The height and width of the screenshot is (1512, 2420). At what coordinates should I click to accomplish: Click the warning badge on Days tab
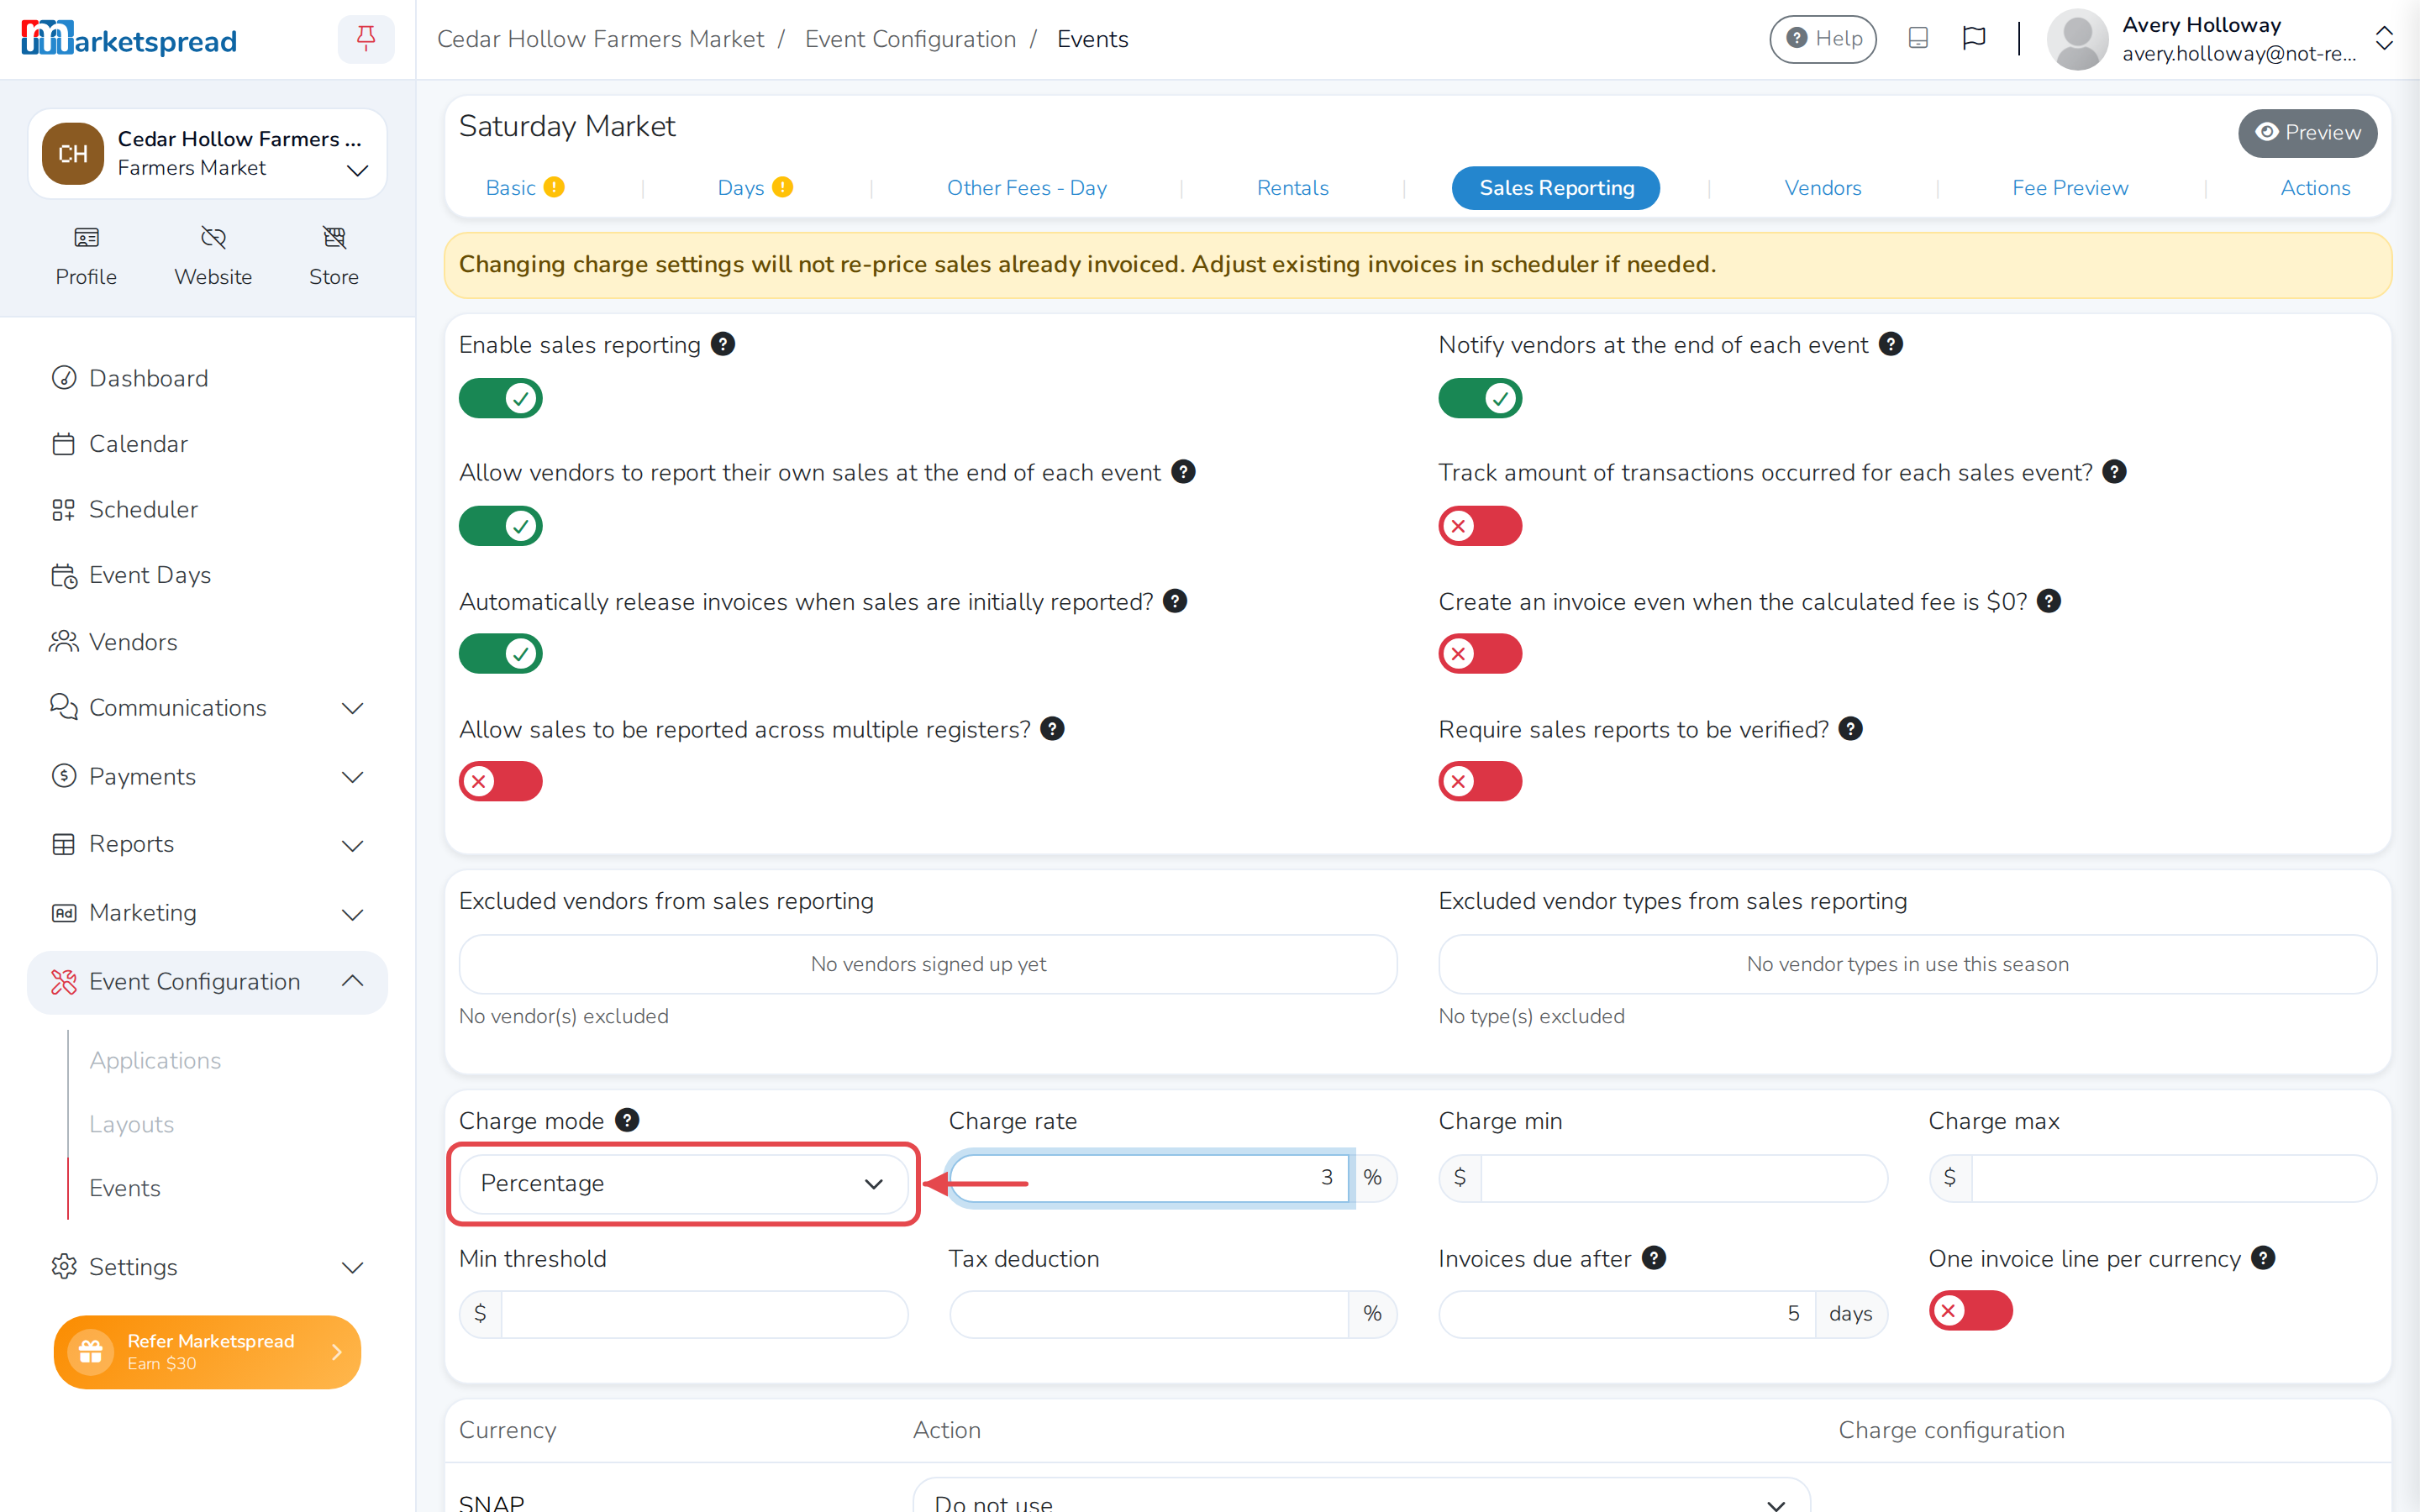point(783,187)
